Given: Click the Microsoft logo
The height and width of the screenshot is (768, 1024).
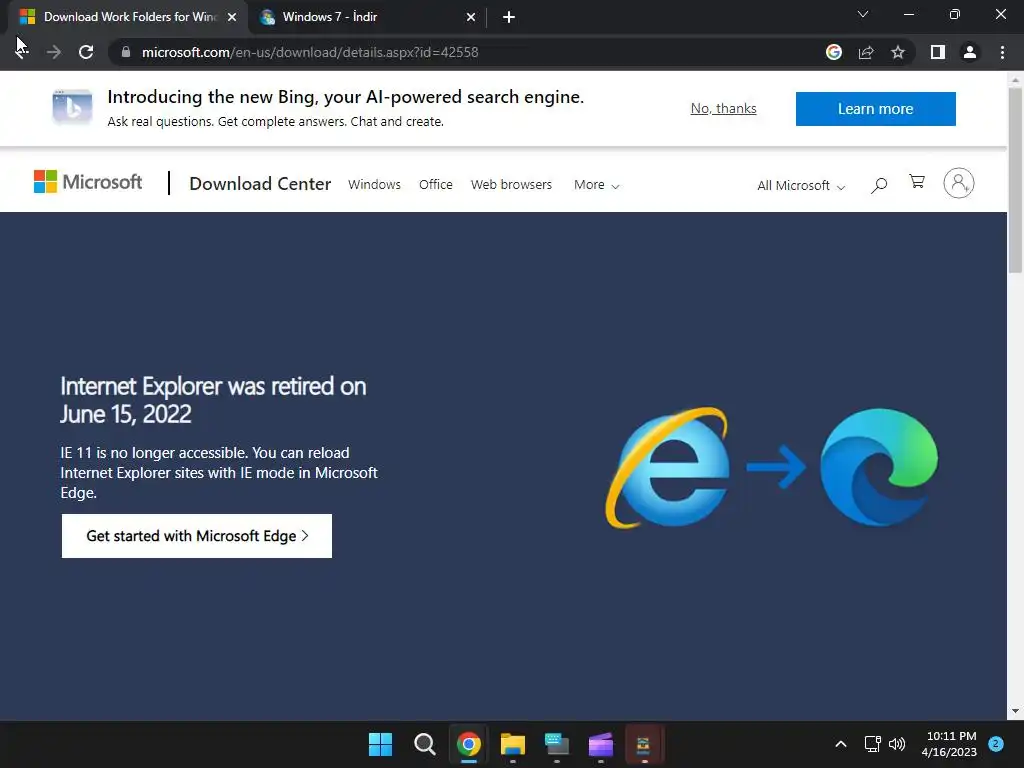Looking at the screenshot, I should click(88, 182).
